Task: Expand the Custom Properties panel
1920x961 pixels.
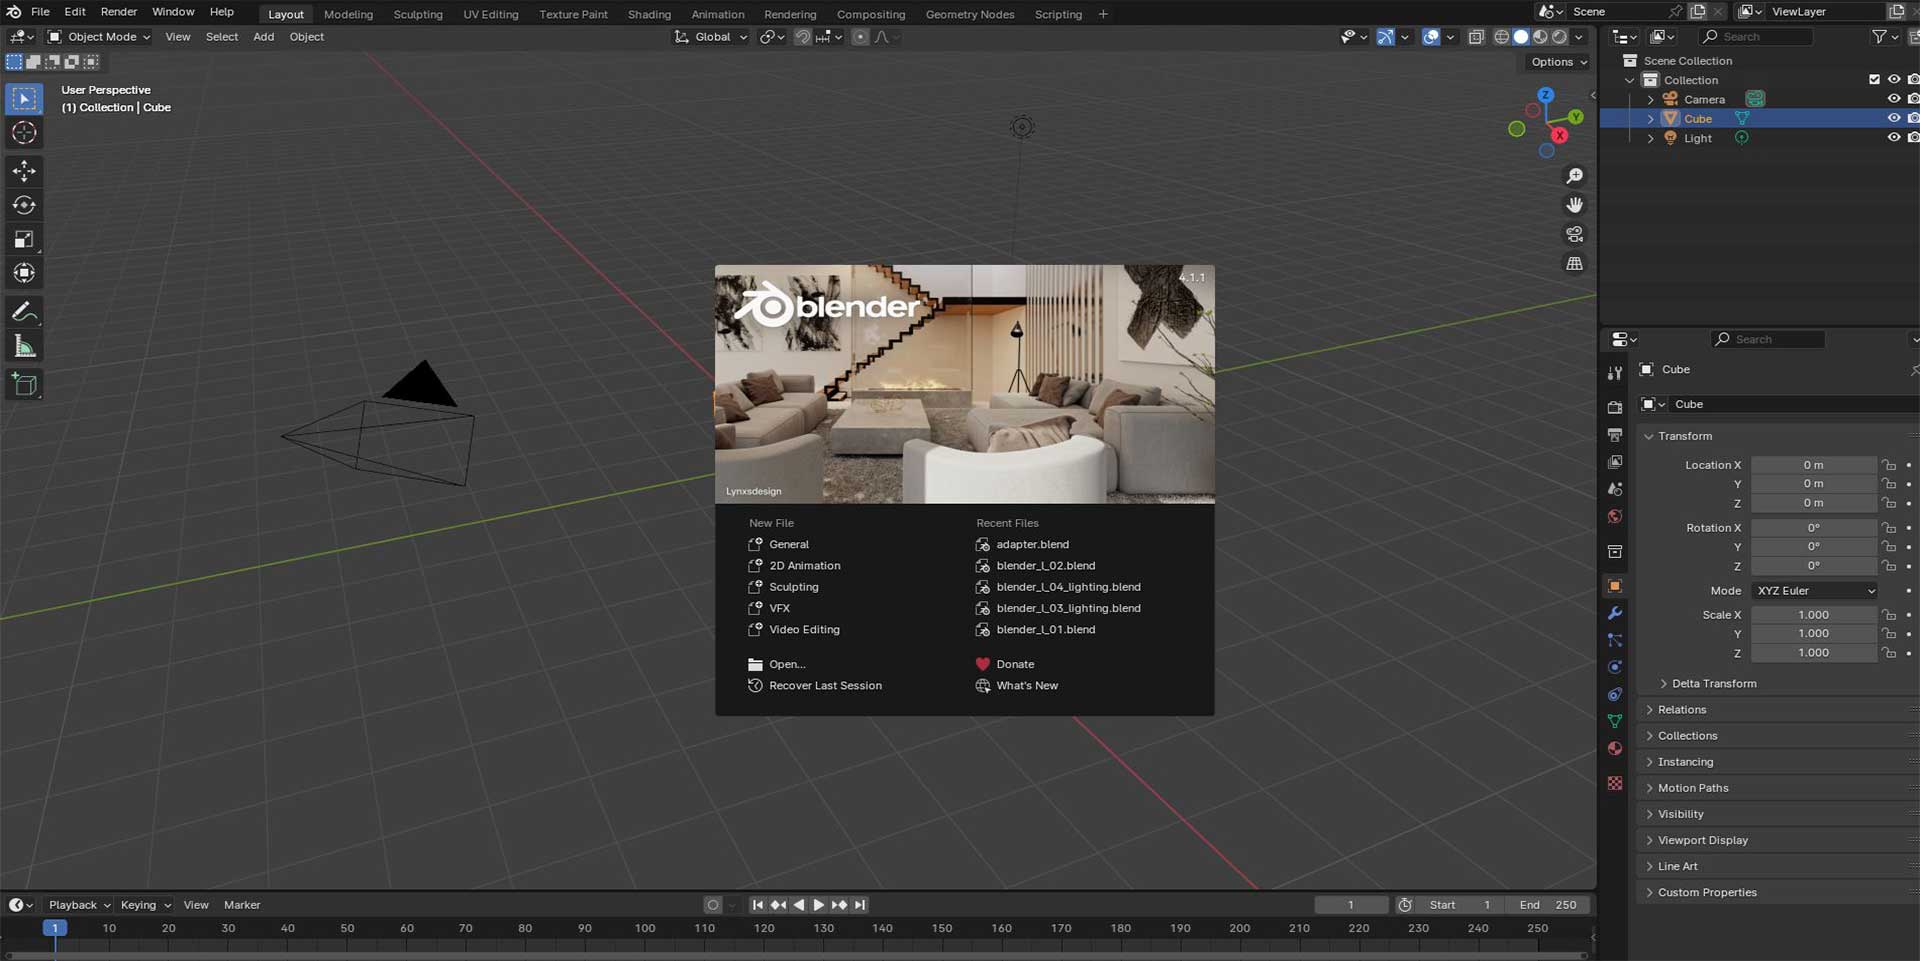Action: [1706, 892]
